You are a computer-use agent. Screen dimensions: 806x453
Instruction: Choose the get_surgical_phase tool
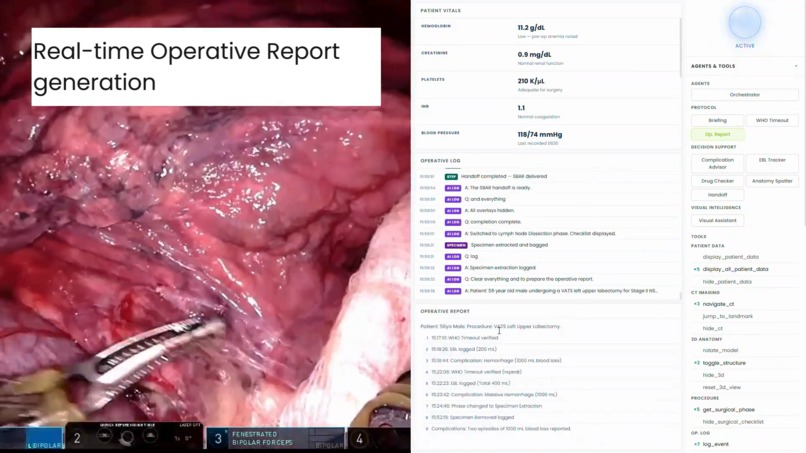click(x=728, y=410)
